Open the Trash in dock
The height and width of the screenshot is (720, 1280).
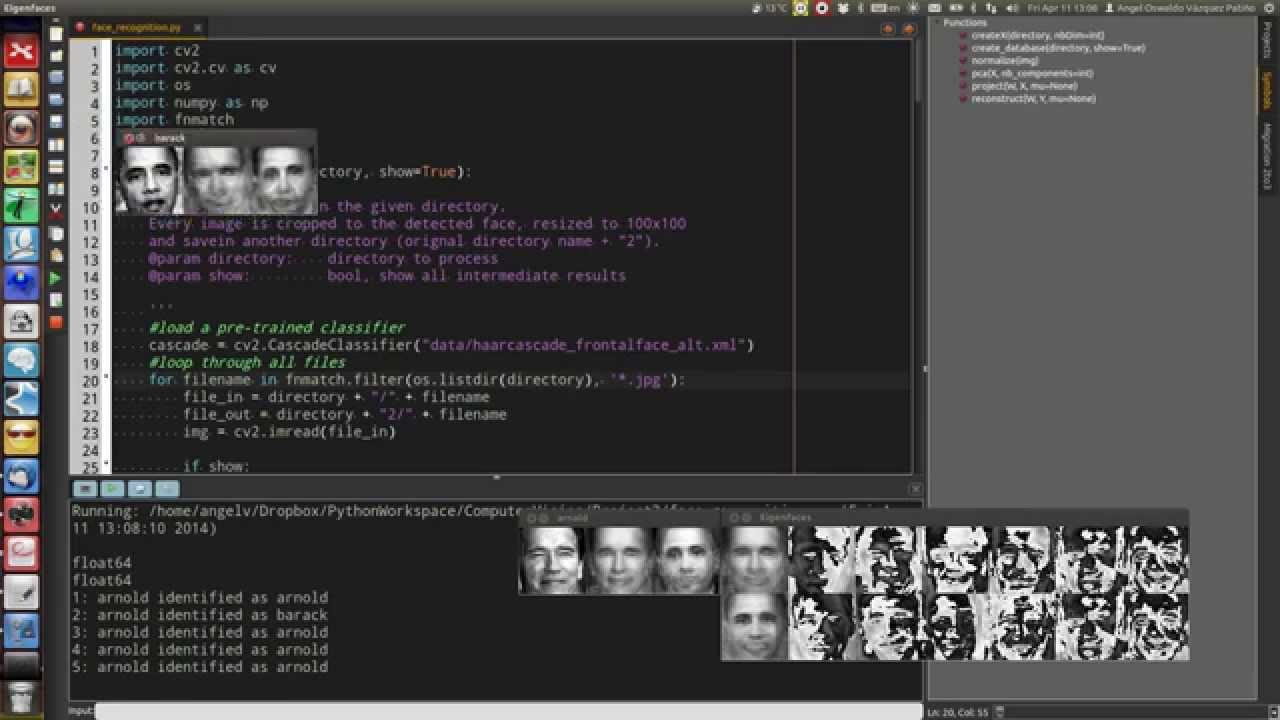click(x=21, y=696)
